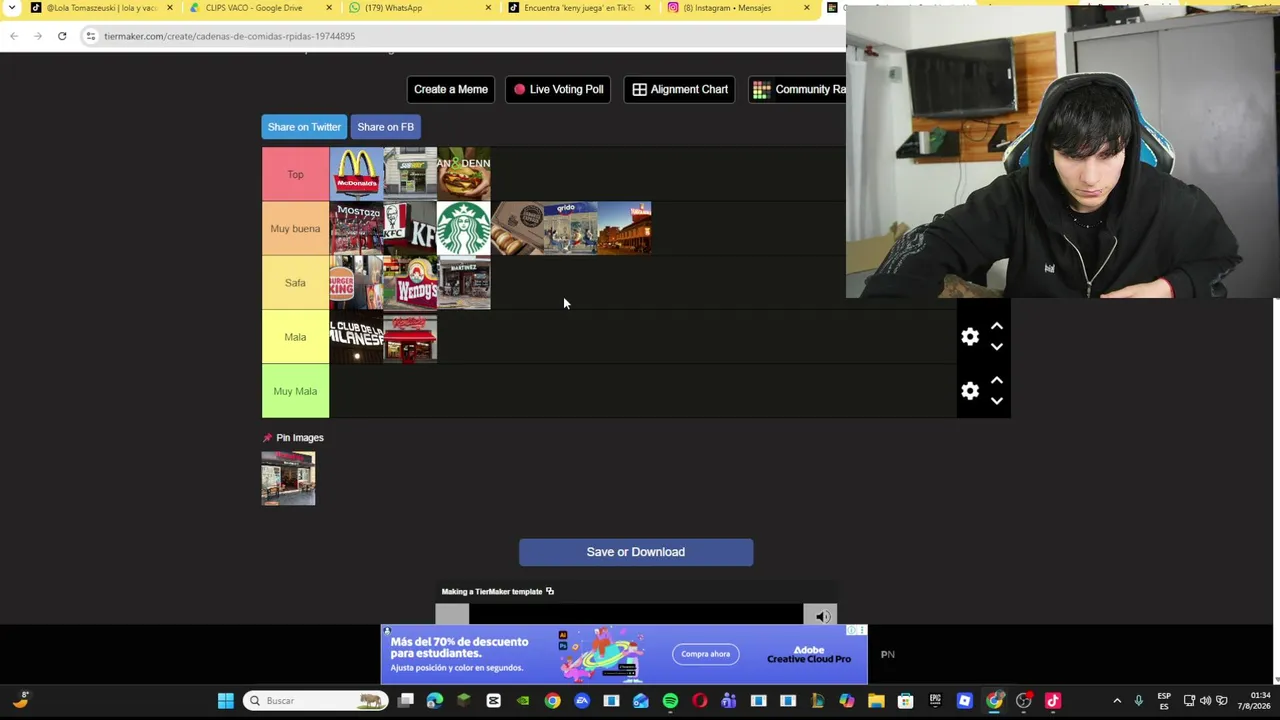Open the tab search dropdown arrow
Viewport: 1280px width, 720px height.
[x=12, y=8]
